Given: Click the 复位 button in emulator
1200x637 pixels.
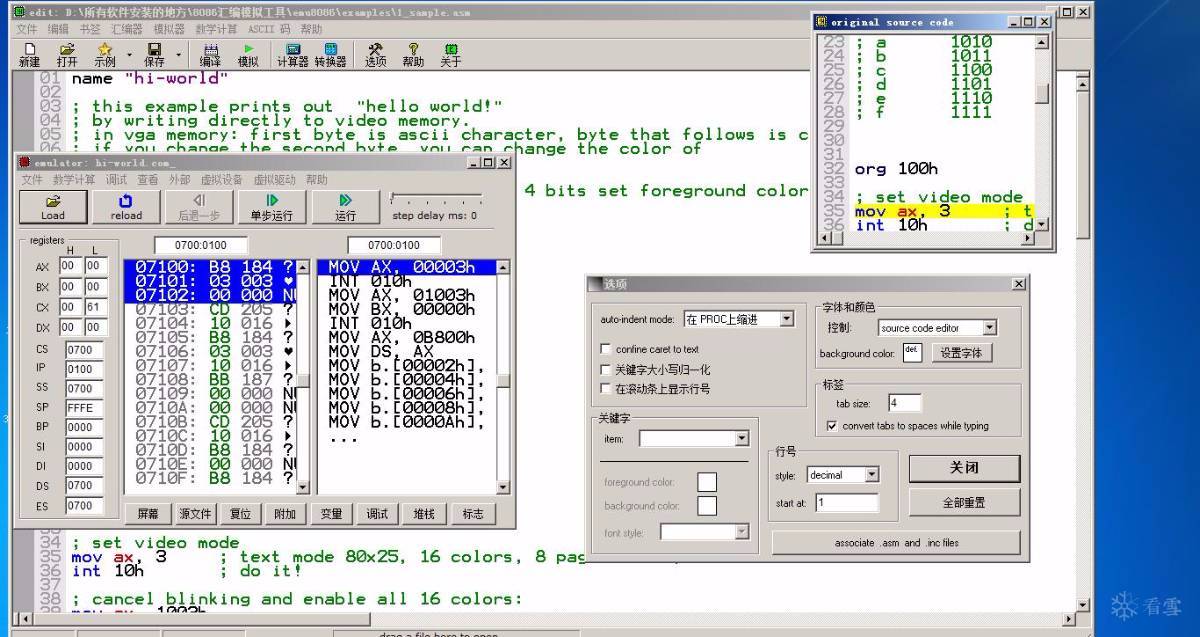Looking at the screenshot, I should pos(240,514).
